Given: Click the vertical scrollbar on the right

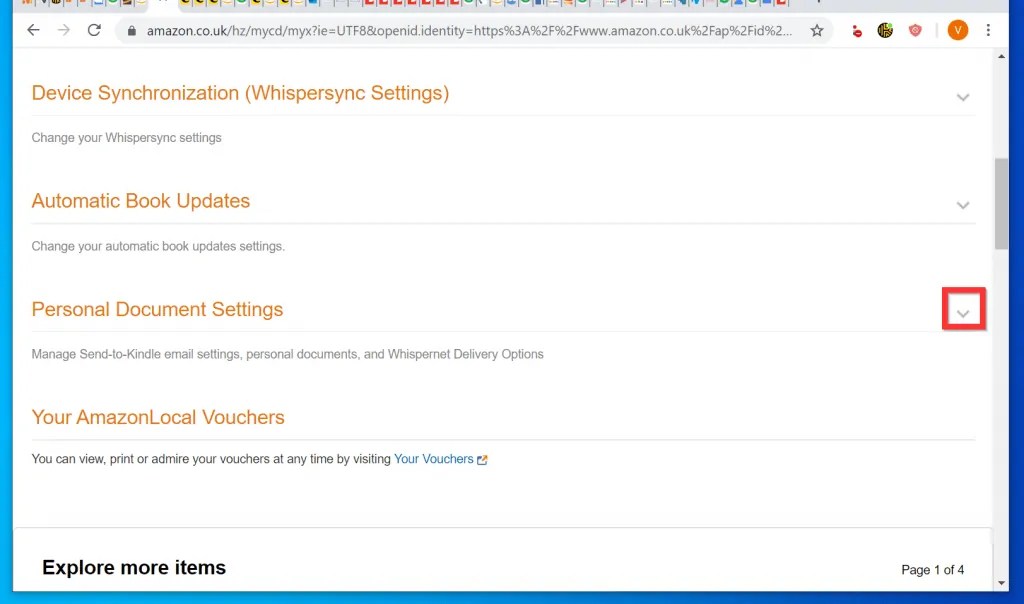Looking at the screenshot, I should tap(1000, 200).
